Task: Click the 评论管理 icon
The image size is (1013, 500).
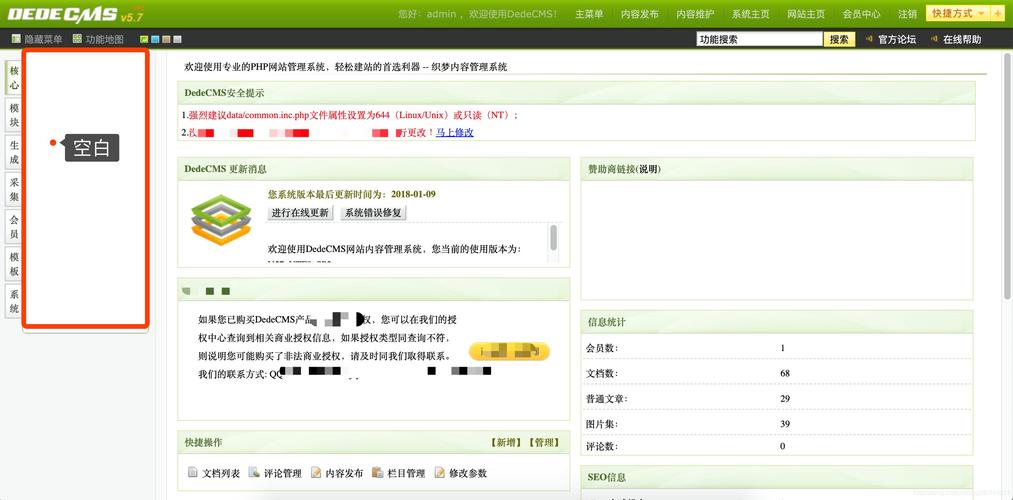Action: coord(254,473)
